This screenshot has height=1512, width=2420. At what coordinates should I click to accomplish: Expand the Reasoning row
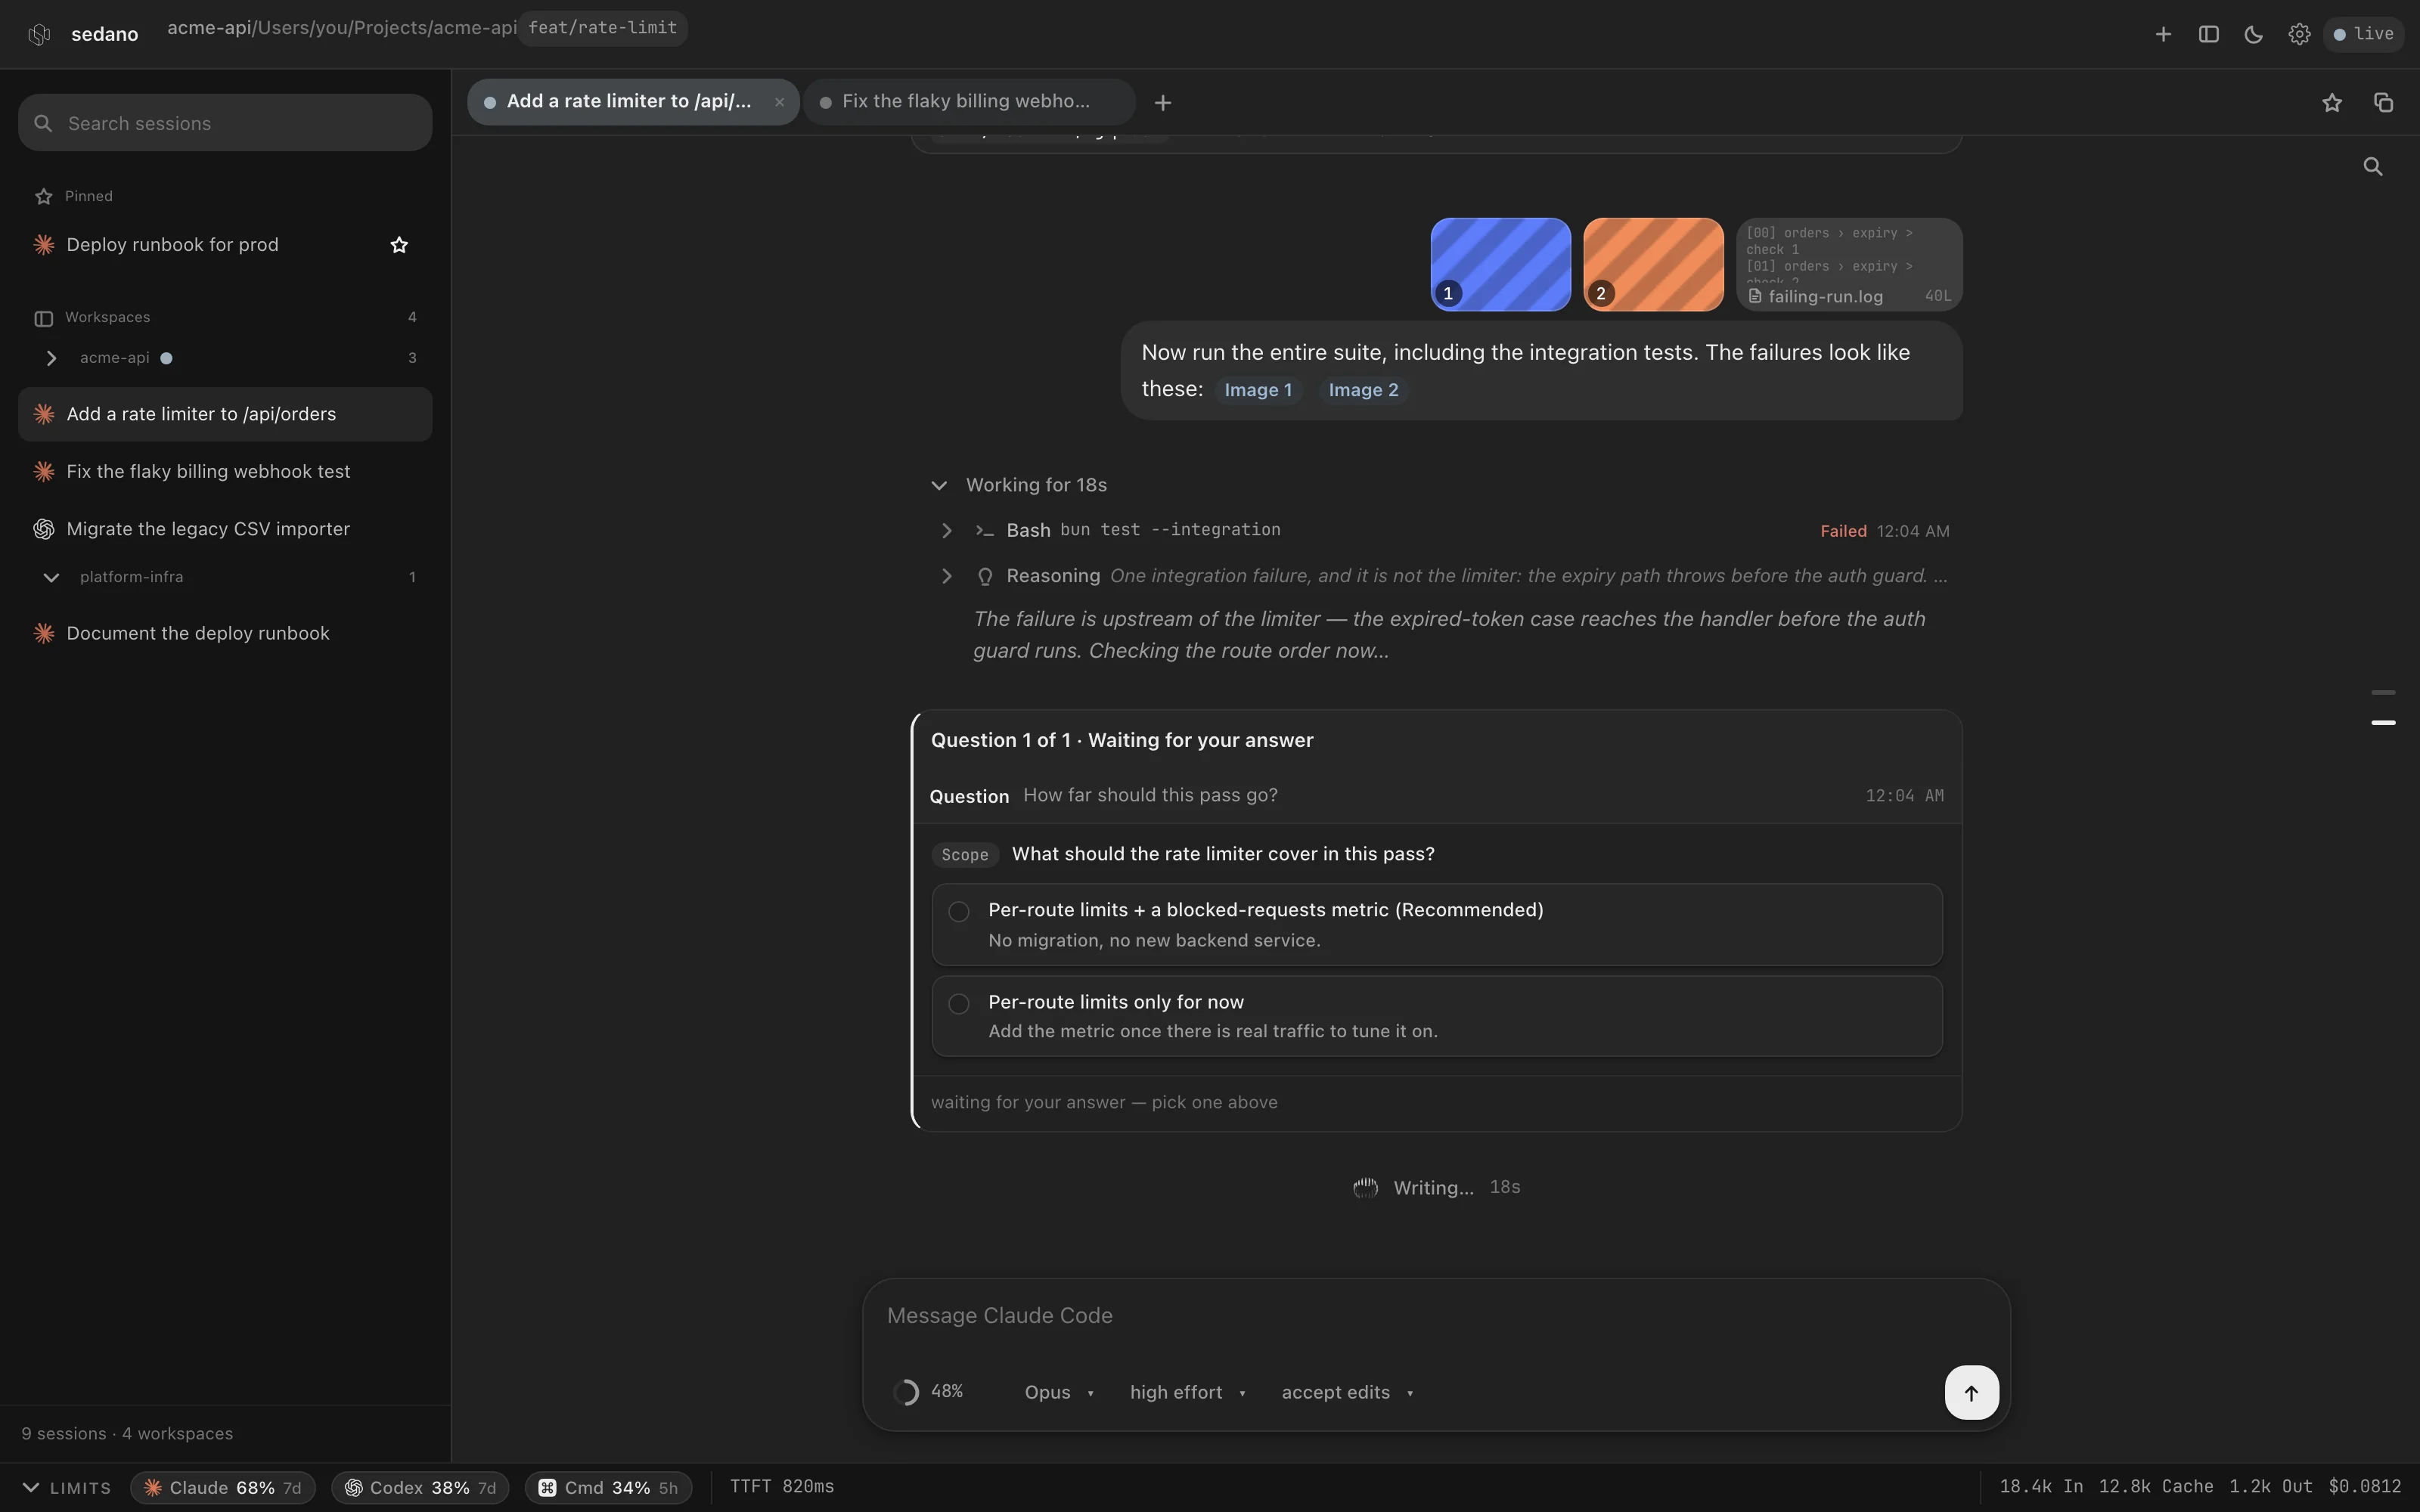[946, 576]
